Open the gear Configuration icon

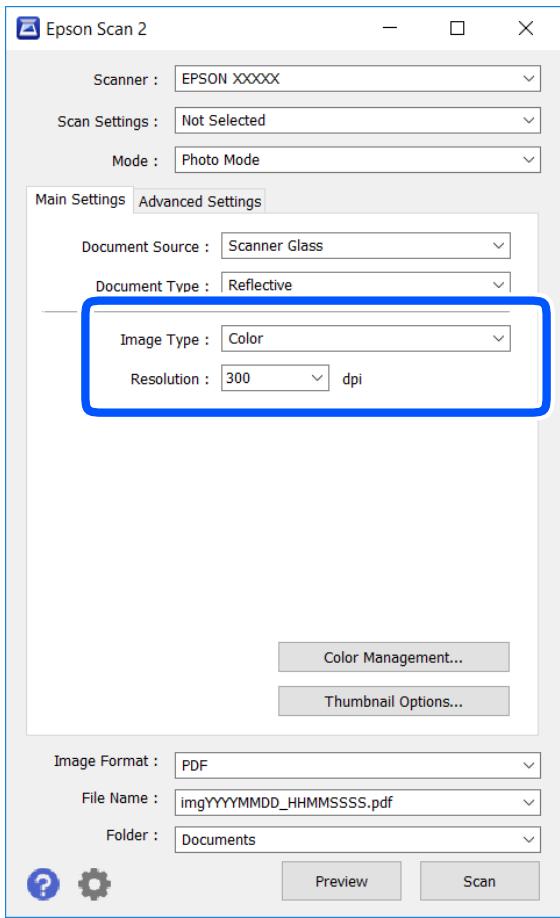94,883
